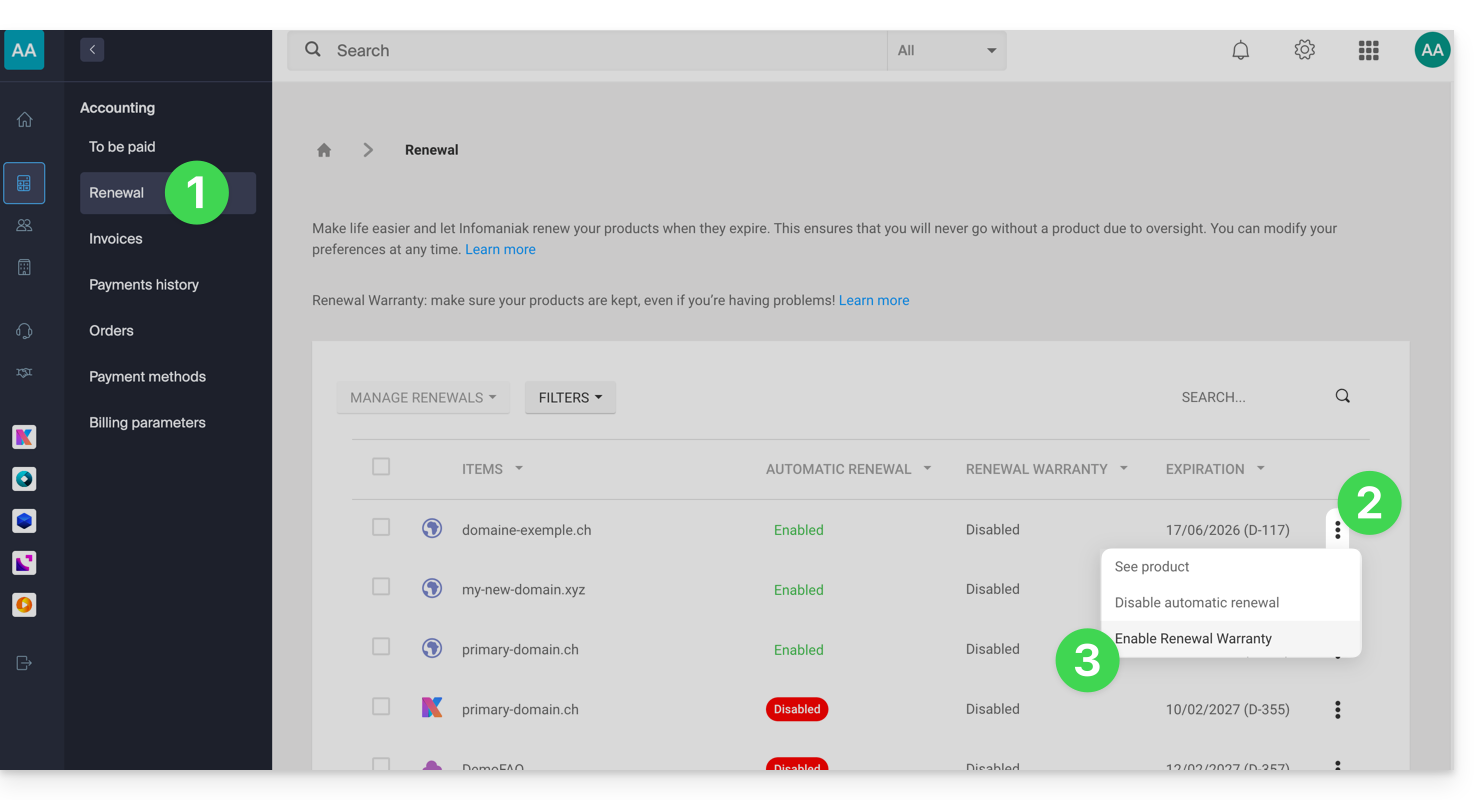This screenshot has height=800, width=1484.
Task: Tick the checkbox for my-new-domain.xyz
Action: point(381,587)
